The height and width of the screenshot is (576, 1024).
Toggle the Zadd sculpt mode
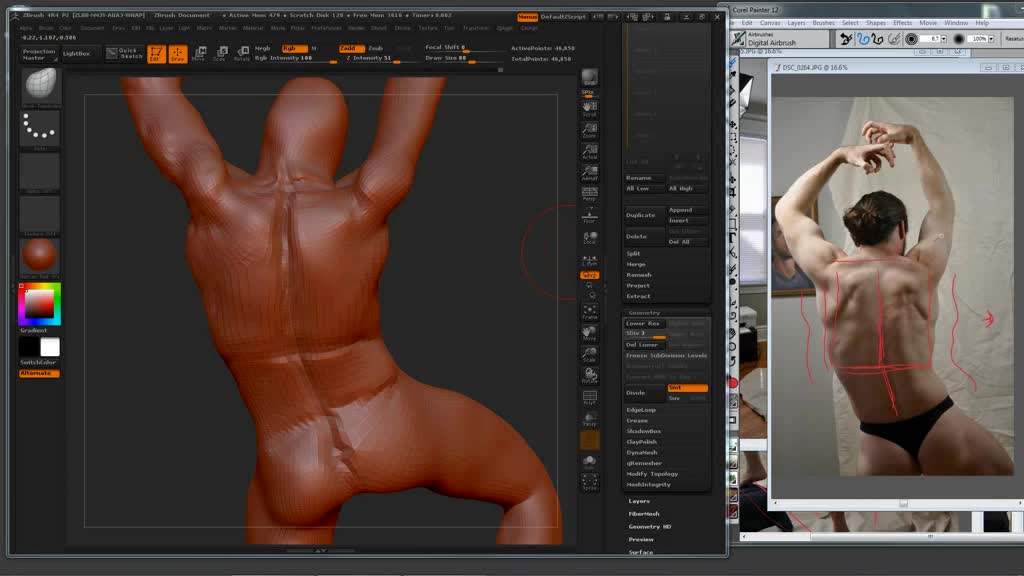[x=350, y=48]
